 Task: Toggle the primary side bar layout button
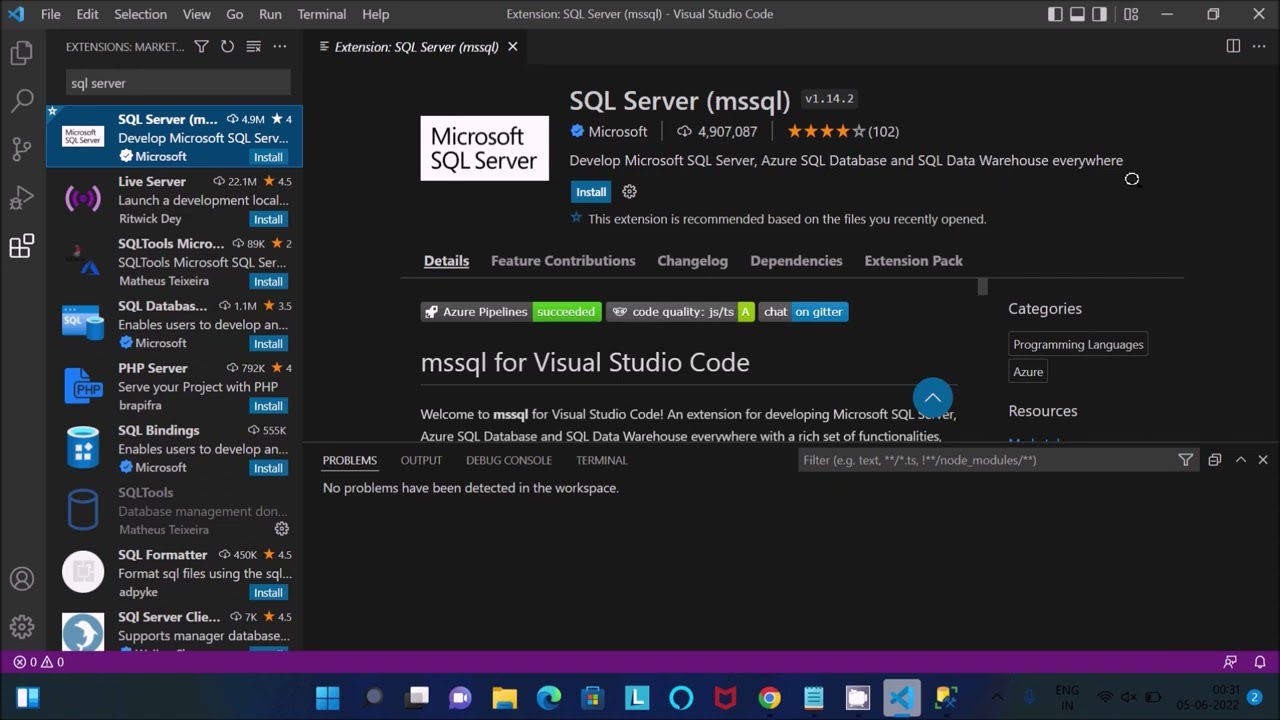tap(1055, 14)
